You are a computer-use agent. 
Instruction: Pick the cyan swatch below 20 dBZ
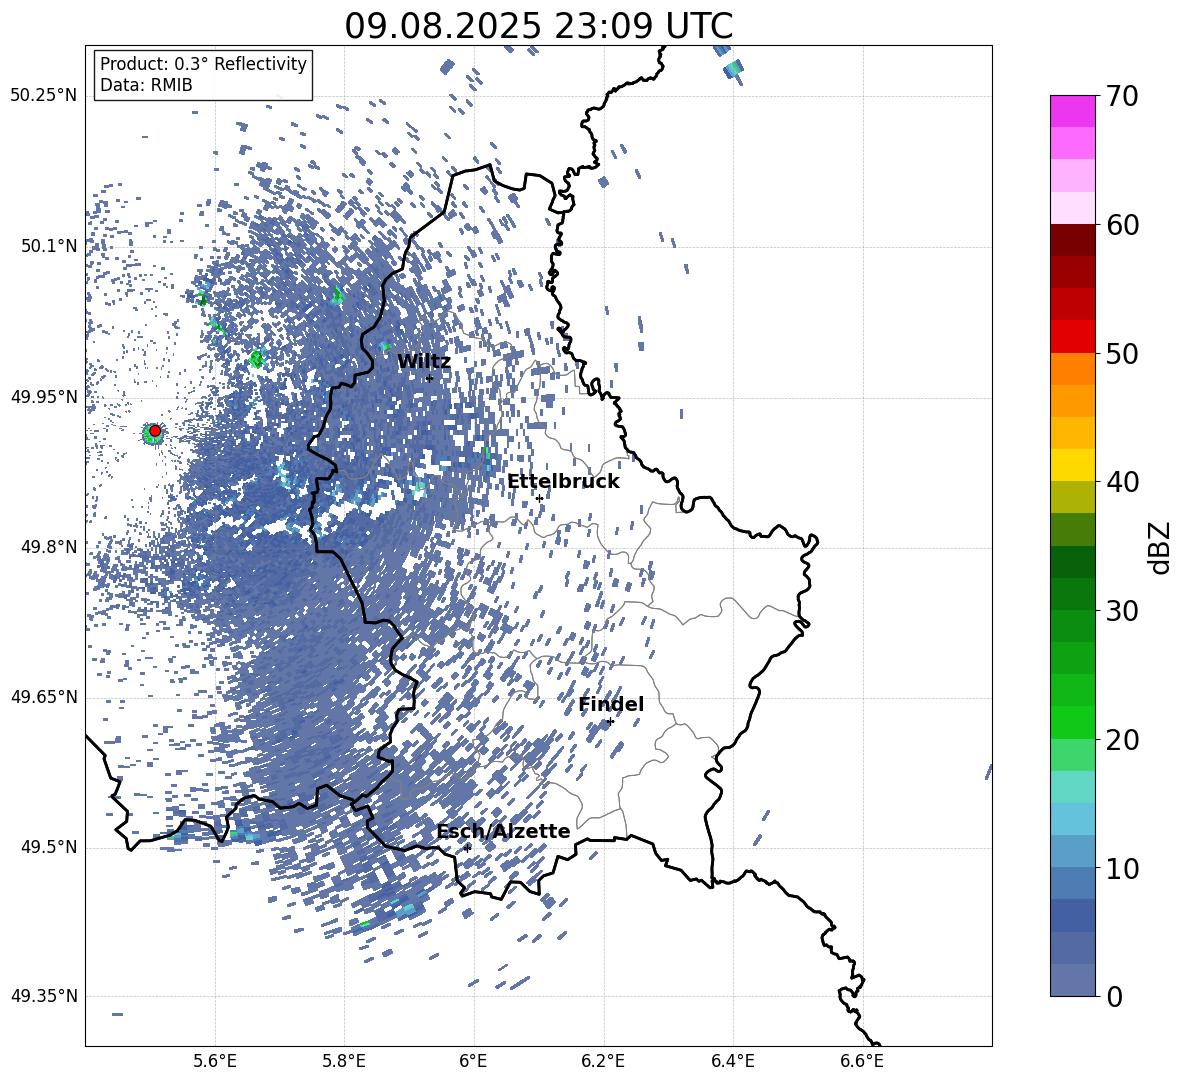(x=1072, y=787)
